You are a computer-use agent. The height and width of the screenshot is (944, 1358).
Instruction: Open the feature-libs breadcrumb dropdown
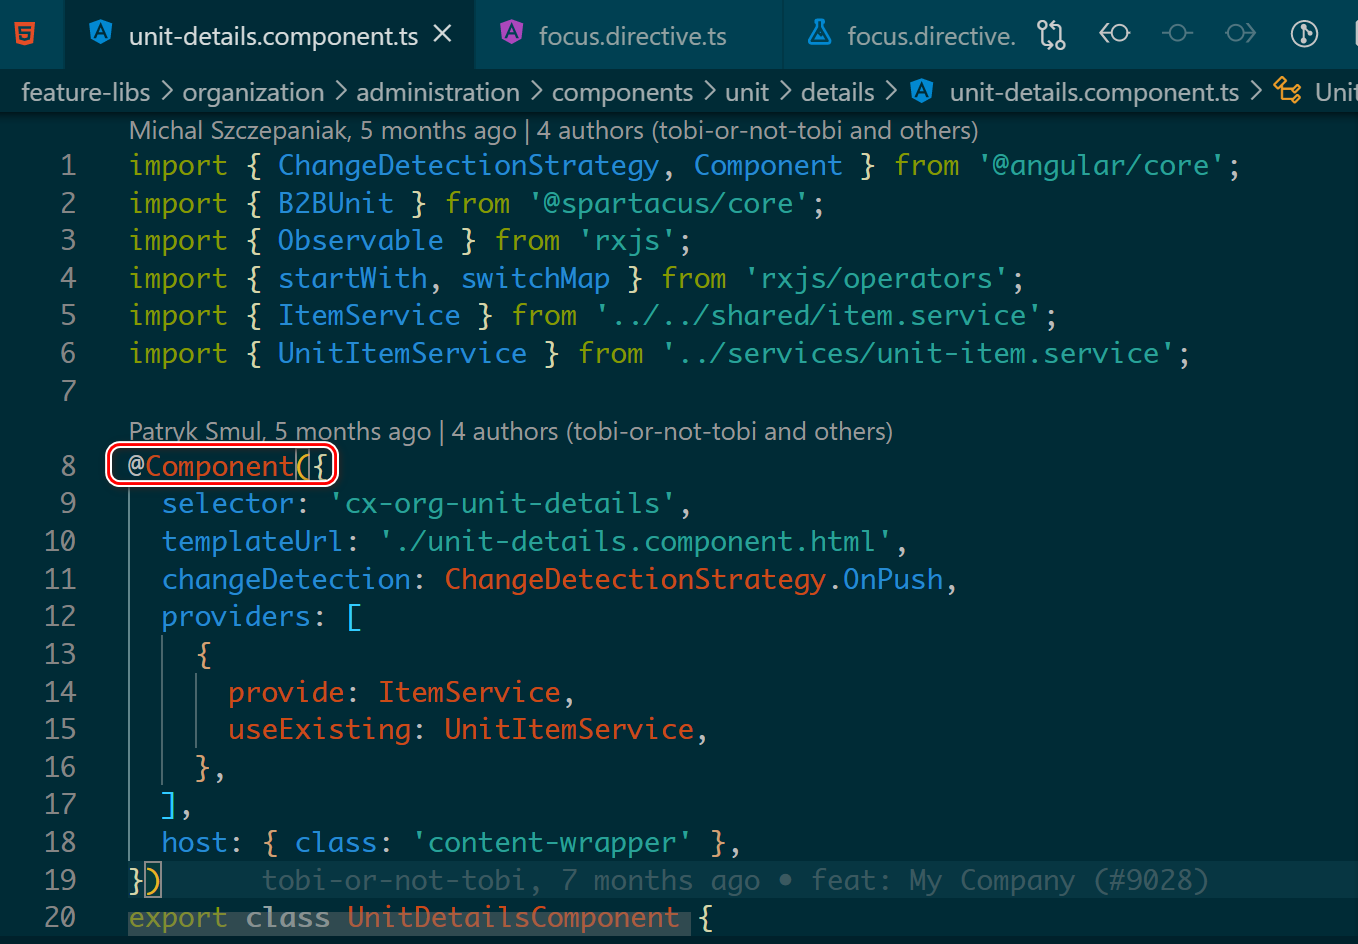click(x=86, y=93)
